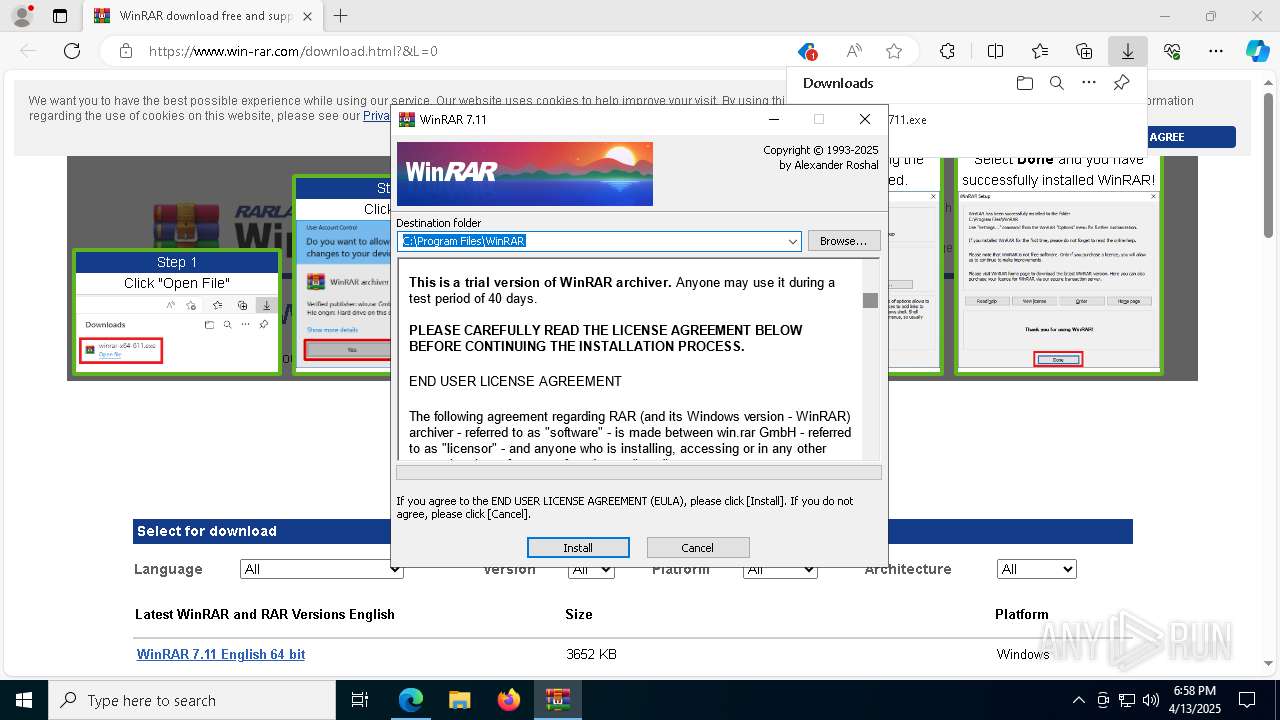Viewport: 1280px width, 720px height.
Task: Open the Windows Start menu
Action: click(24, 700)
